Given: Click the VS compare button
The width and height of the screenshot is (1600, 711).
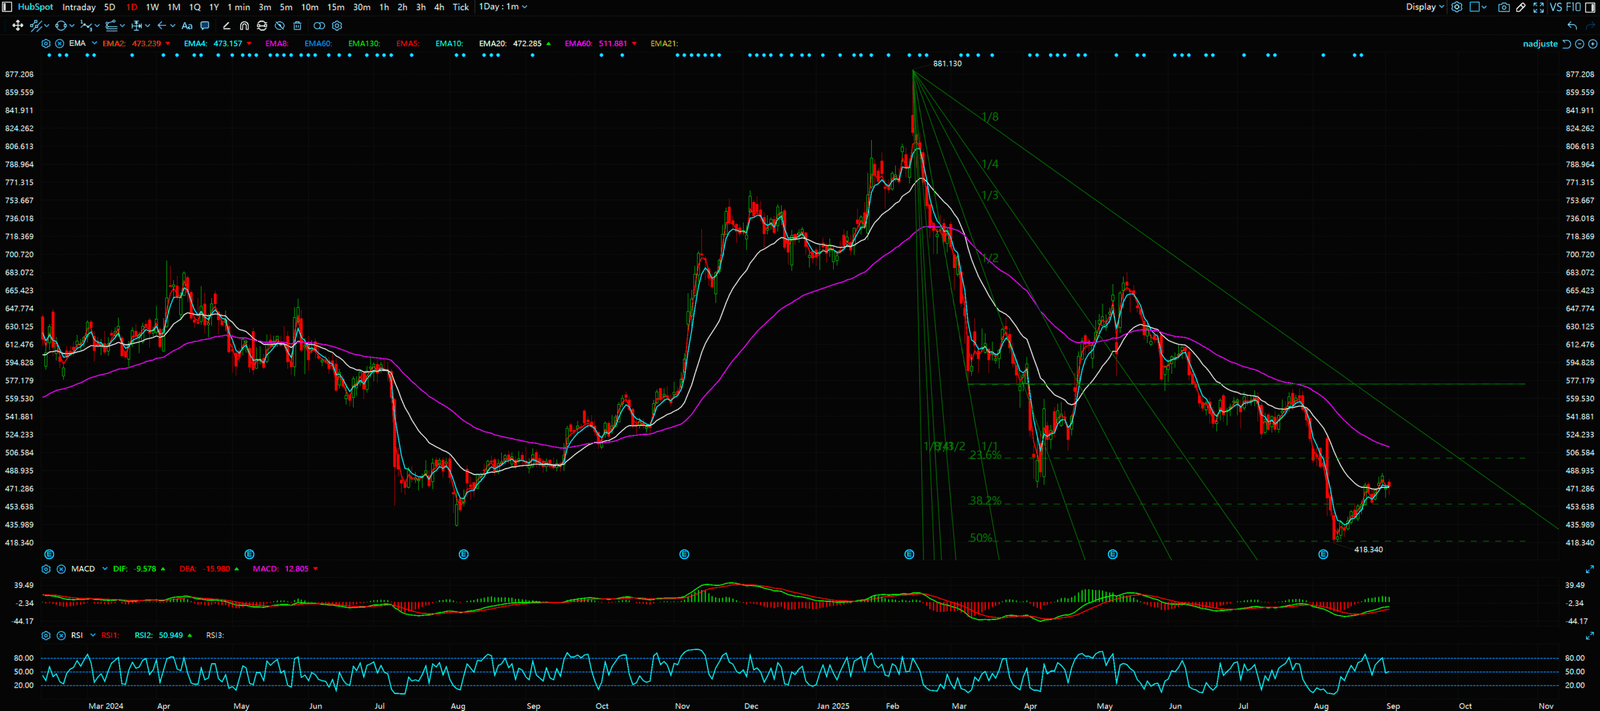Looking at the screenshot, I should pos(1555,7).
